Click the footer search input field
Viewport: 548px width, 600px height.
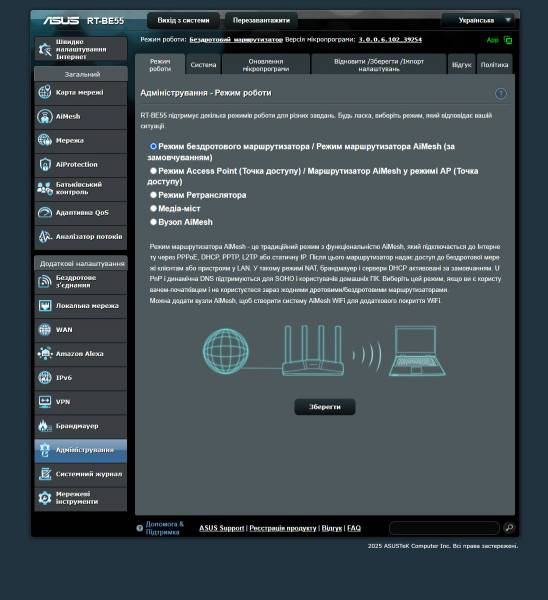pyautogui.click(x=444, y=528)
